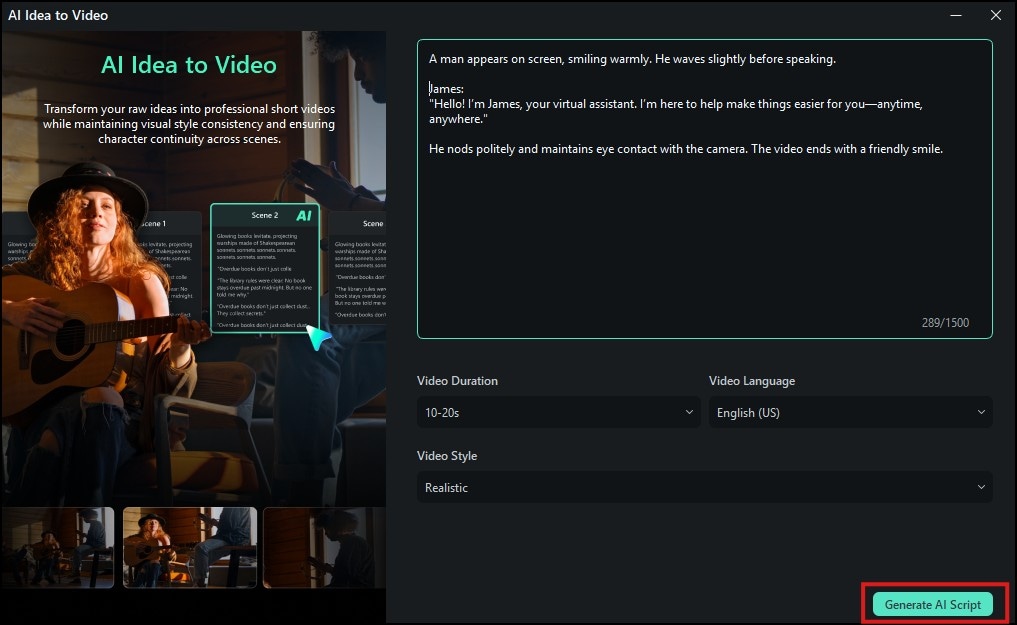1017x625 pixels.
Task: Select the middle guitar player preview thumbnail
Action: pyautogui.click(x=190, y=547)
